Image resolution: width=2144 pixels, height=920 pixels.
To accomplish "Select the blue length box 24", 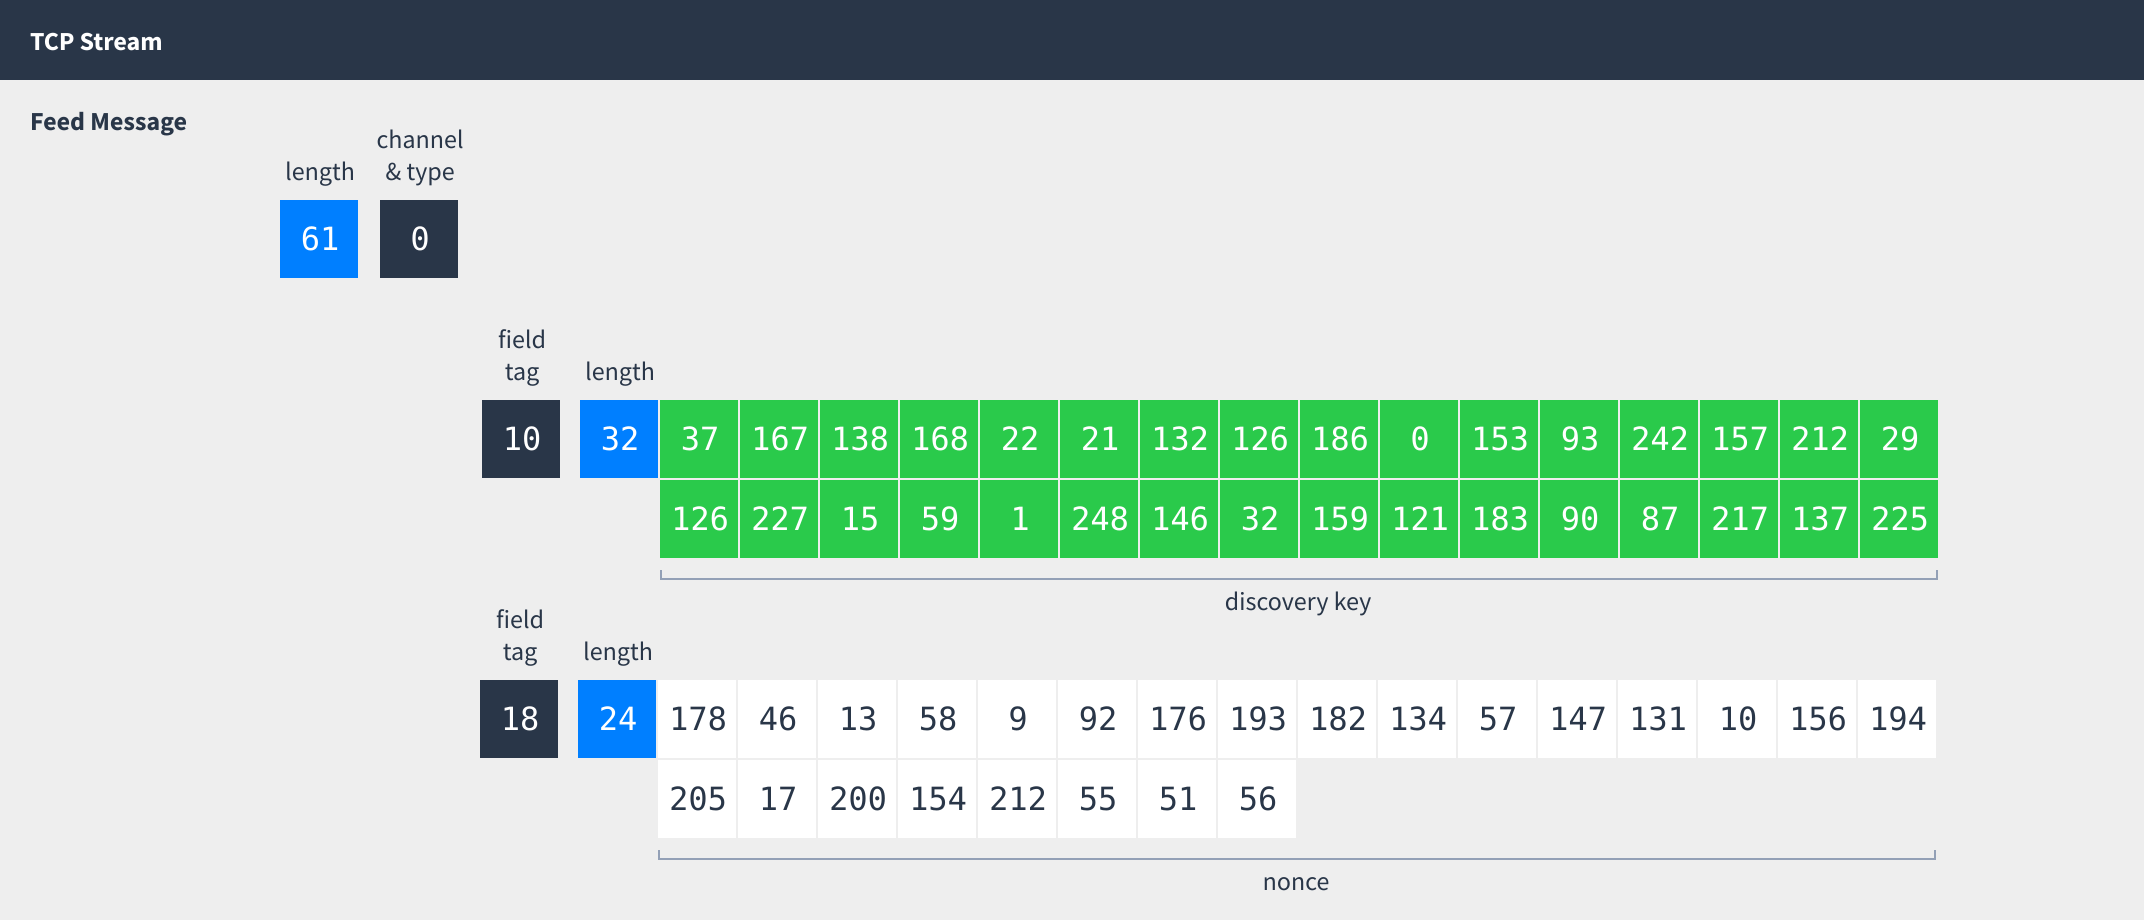I will point(617,719).
